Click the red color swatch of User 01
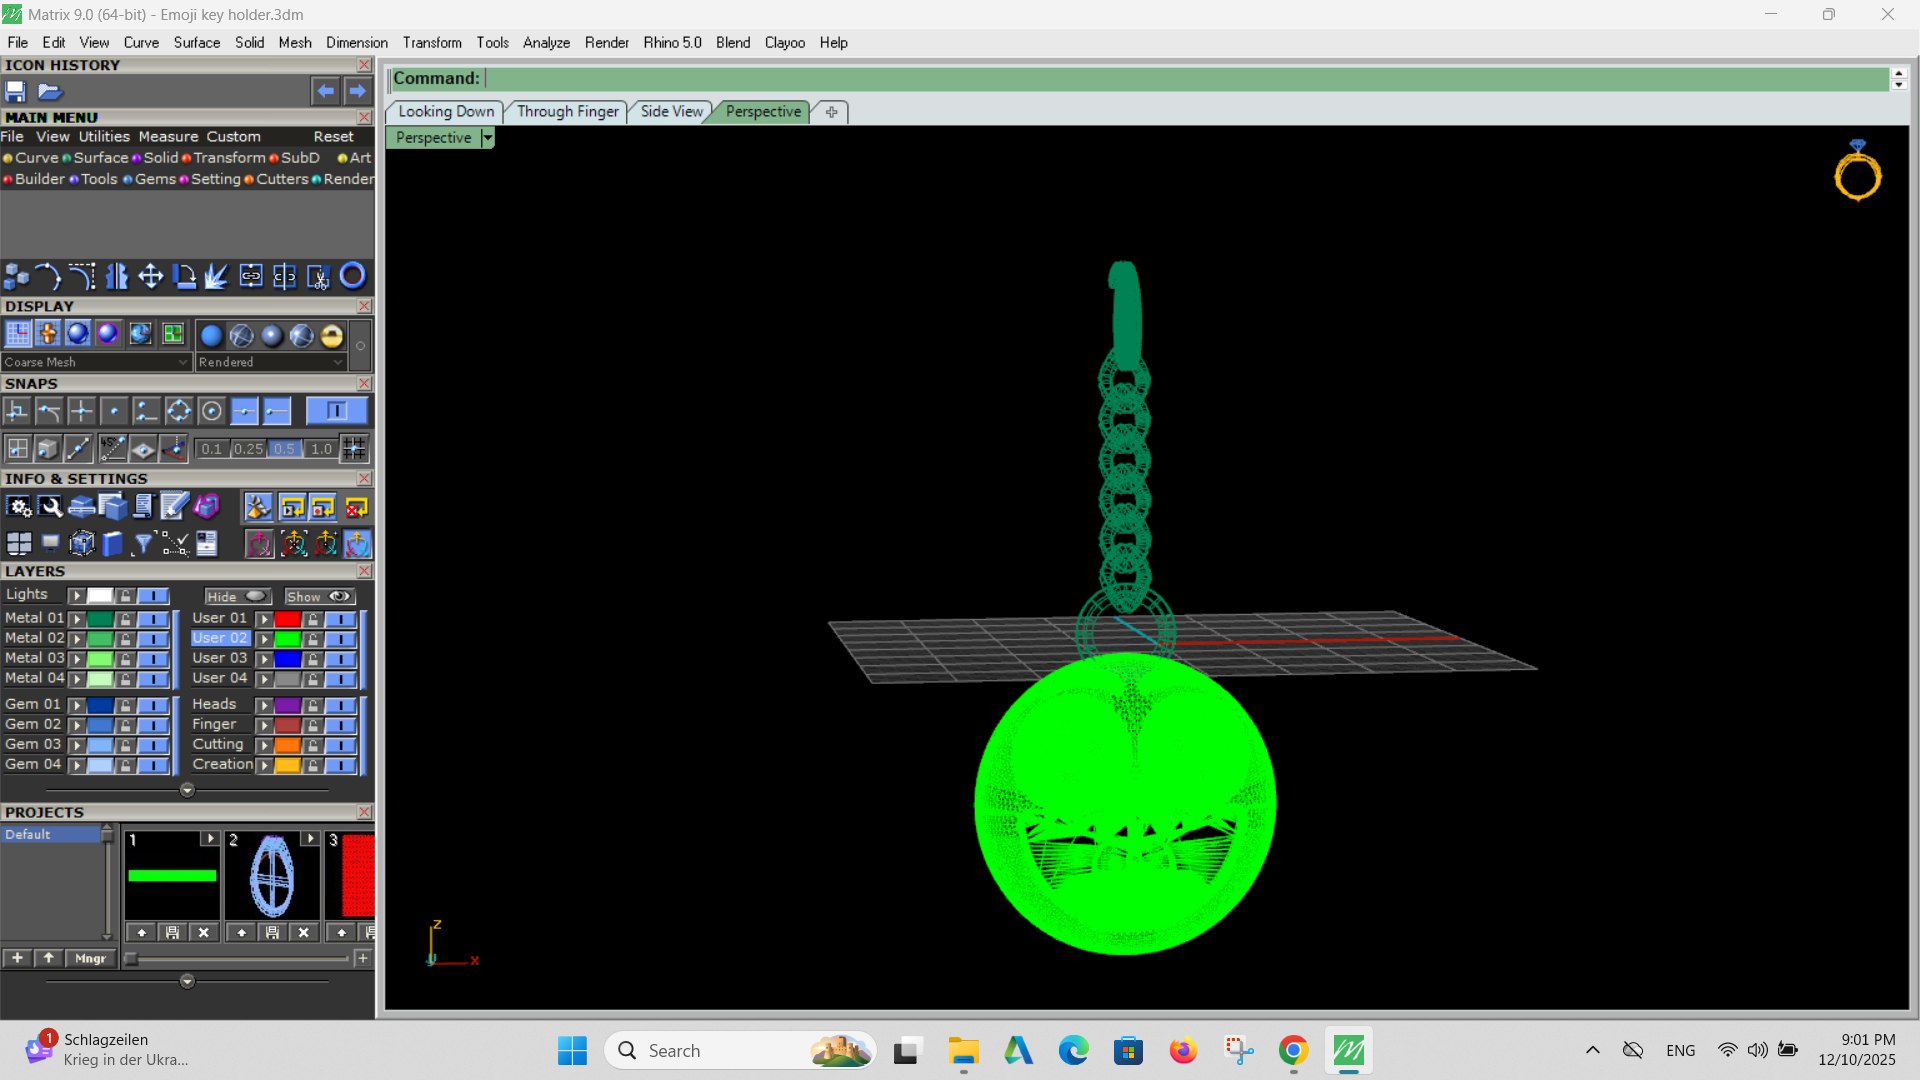Screen dimensions: 1920x1080 click(288, 619)
